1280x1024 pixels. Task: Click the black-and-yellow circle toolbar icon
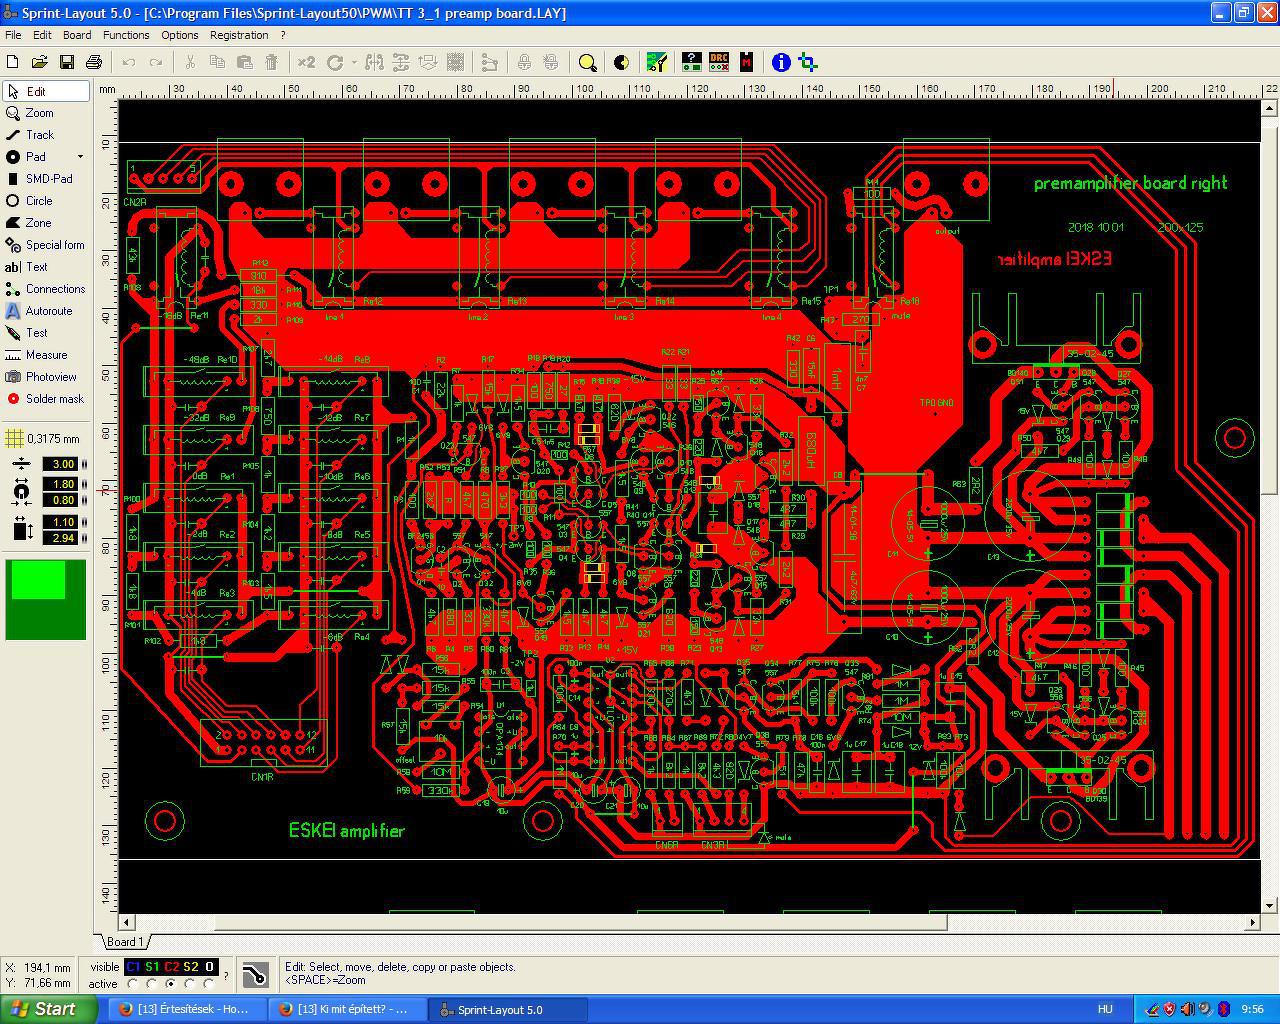[x=621, y=62]
